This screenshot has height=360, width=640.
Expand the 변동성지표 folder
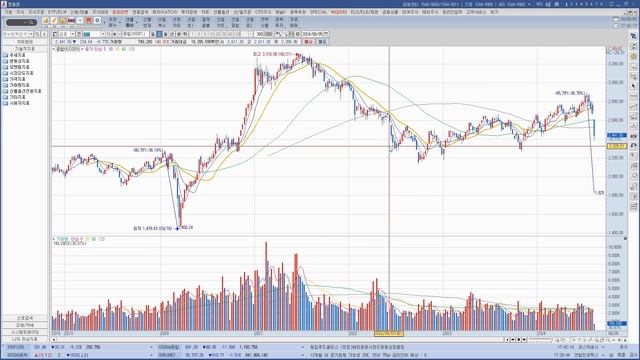16,61
